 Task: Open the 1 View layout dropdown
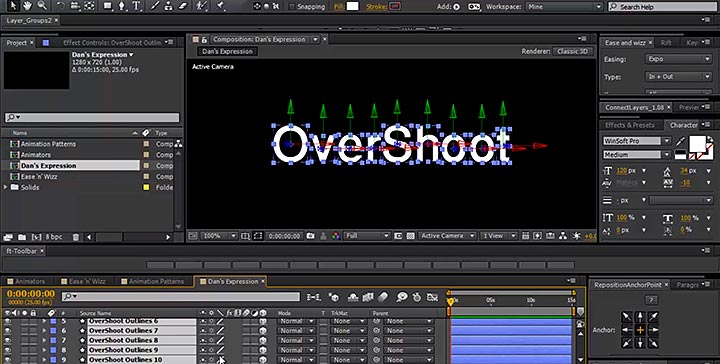click(x=498, y=236)
